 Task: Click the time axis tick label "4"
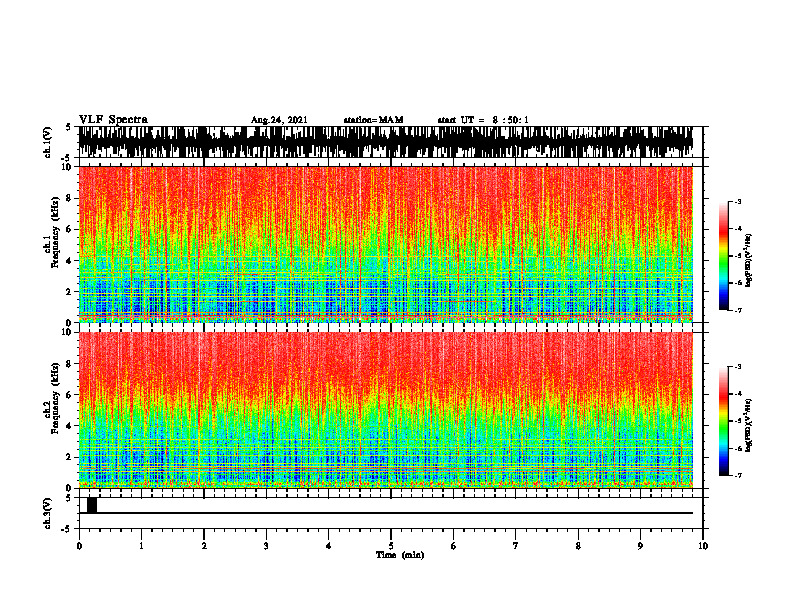329,546
